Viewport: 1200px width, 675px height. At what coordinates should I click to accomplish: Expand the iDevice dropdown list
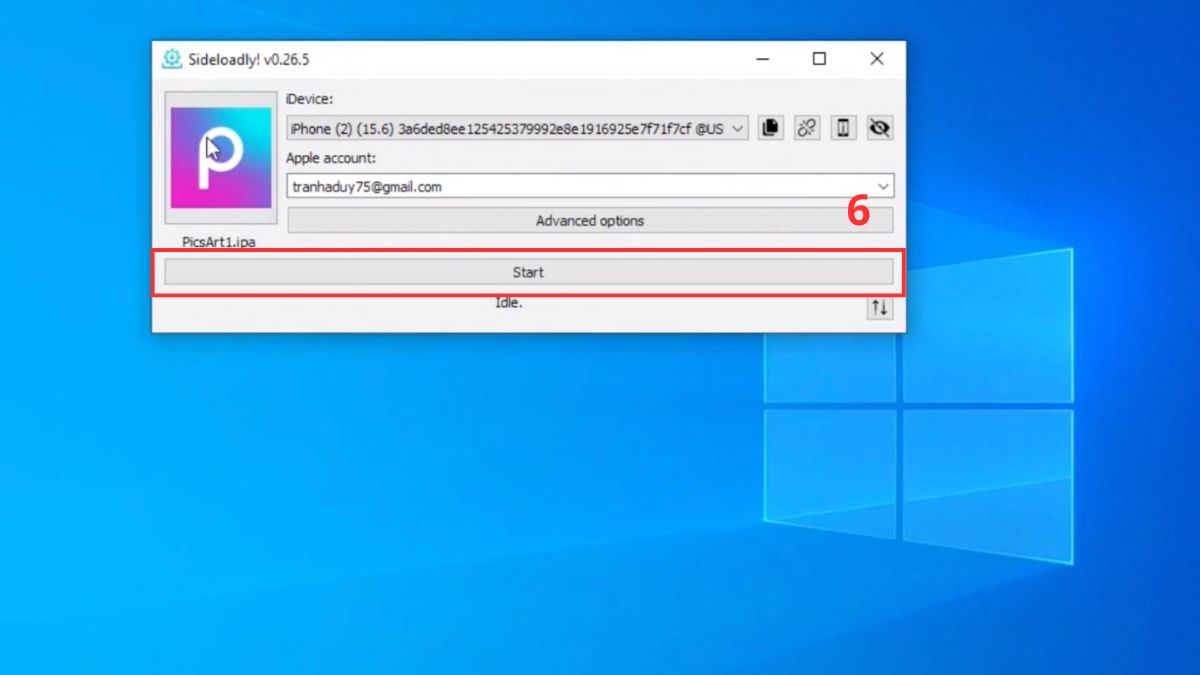pyautogui.click(x=738, y=129)
